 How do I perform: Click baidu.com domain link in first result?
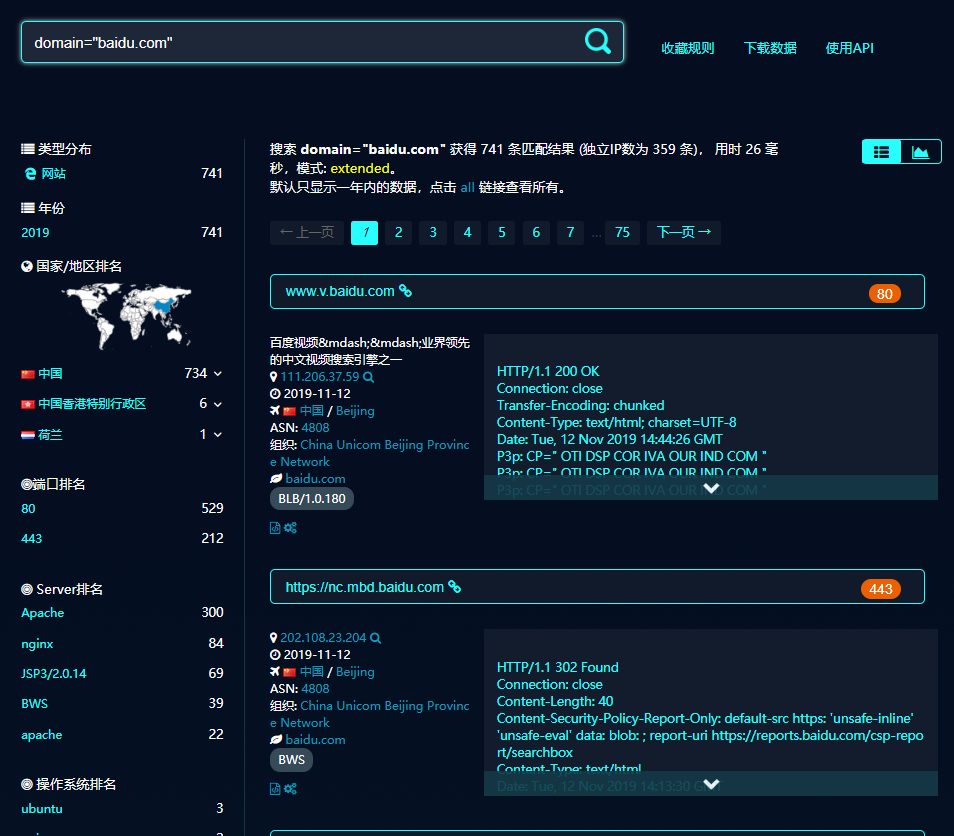[x=315, y=479]
